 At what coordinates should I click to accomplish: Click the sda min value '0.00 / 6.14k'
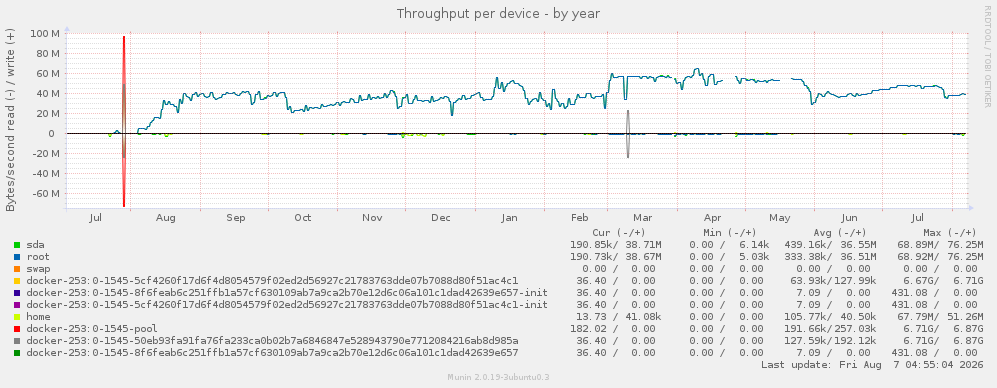point(729,244)
